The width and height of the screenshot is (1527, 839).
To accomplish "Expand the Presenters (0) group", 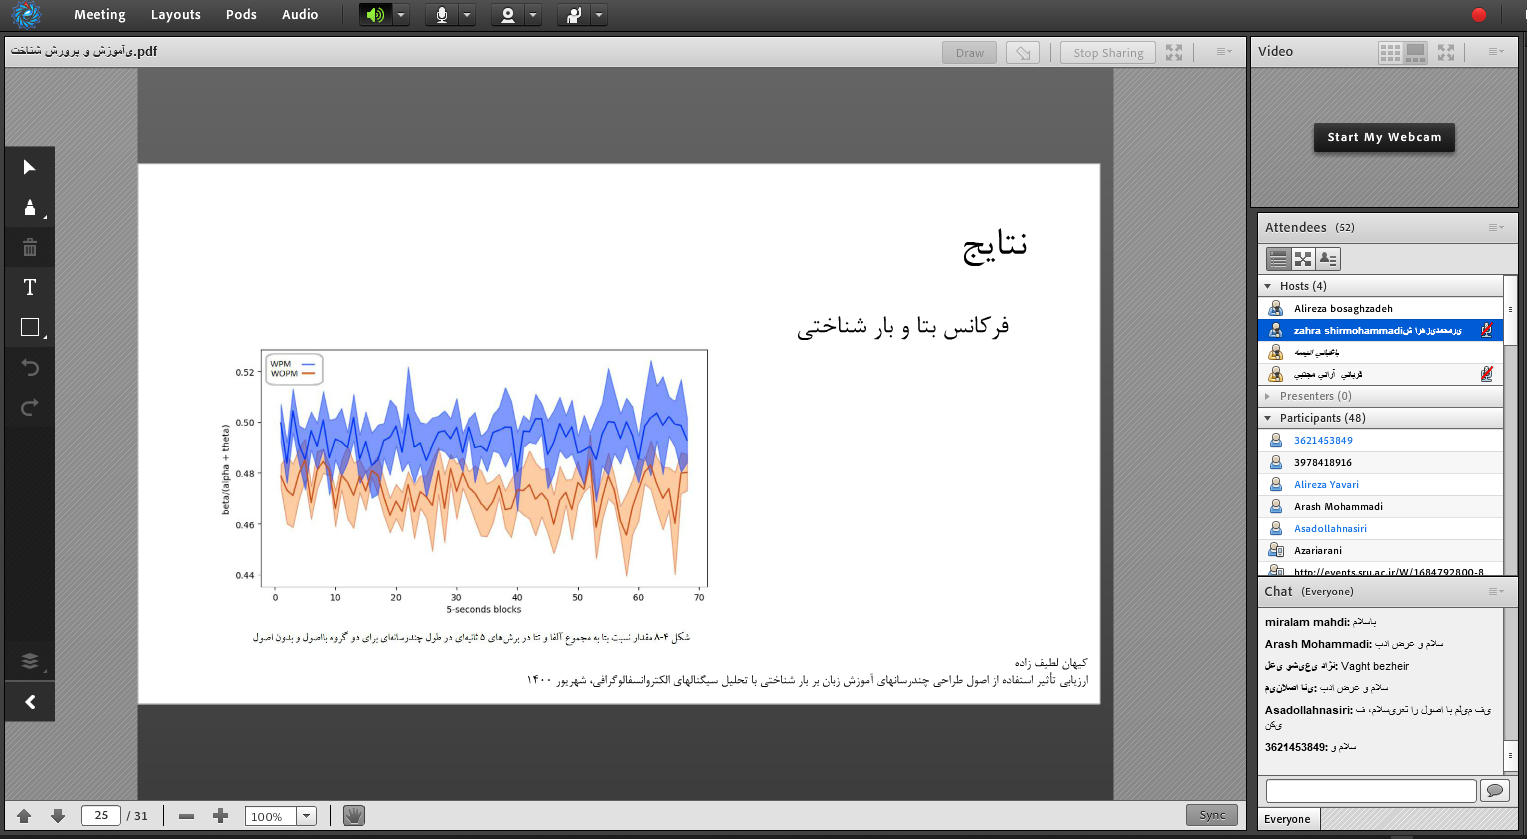I will pos(1268,396).
